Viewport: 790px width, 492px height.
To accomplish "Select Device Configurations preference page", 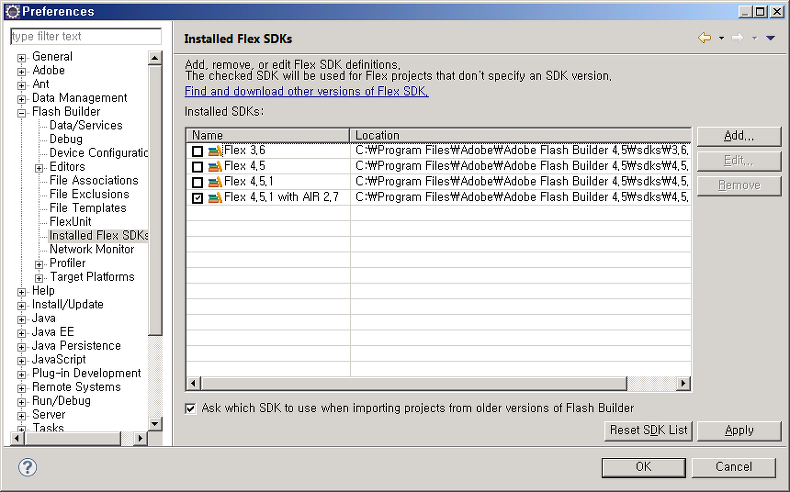I will 98,153.
